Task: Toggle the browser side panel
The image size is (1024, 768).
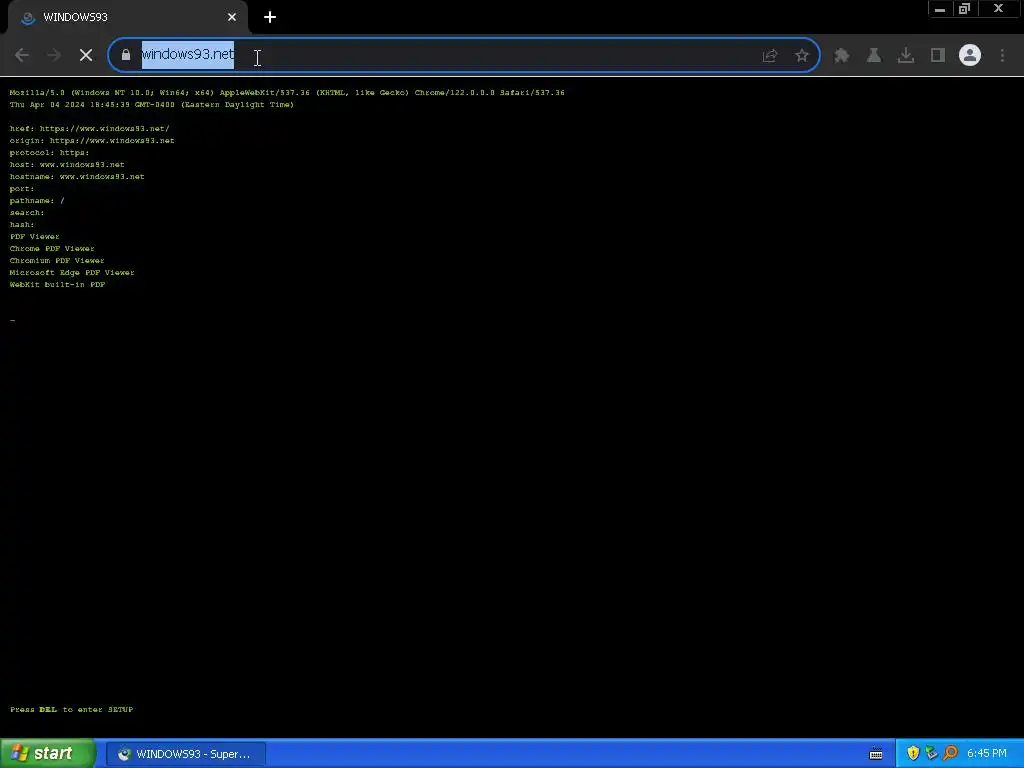Action: [x=938, y=56]
